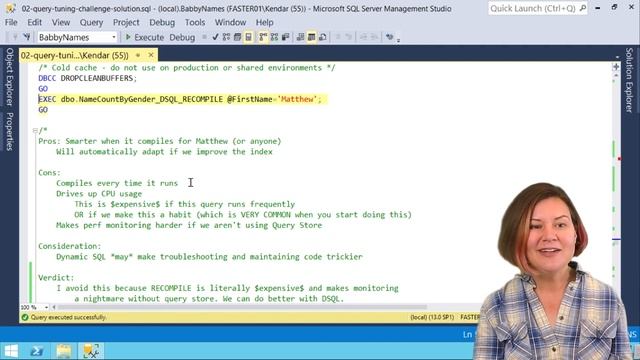Click the Specify Template Parameter Values icon
The width and height of the screenshot is (640, 360).
(389, 37)
